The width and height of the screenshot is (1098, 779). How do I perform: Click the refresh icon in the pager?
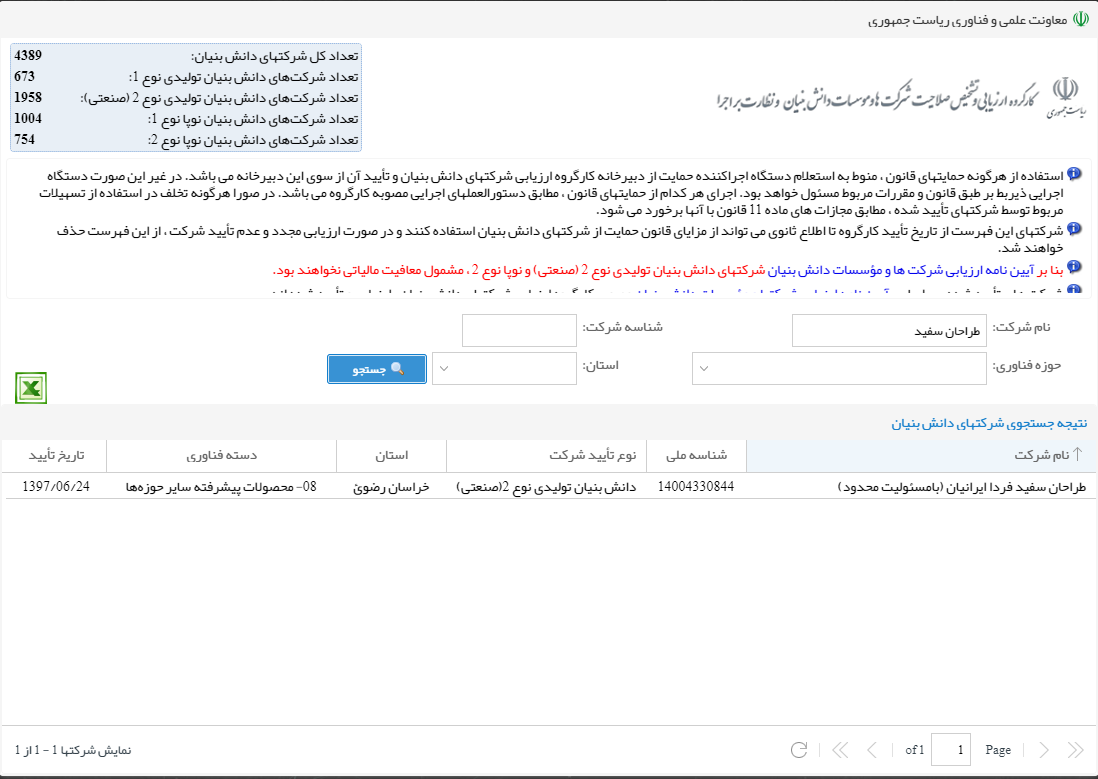coord(798,750)
